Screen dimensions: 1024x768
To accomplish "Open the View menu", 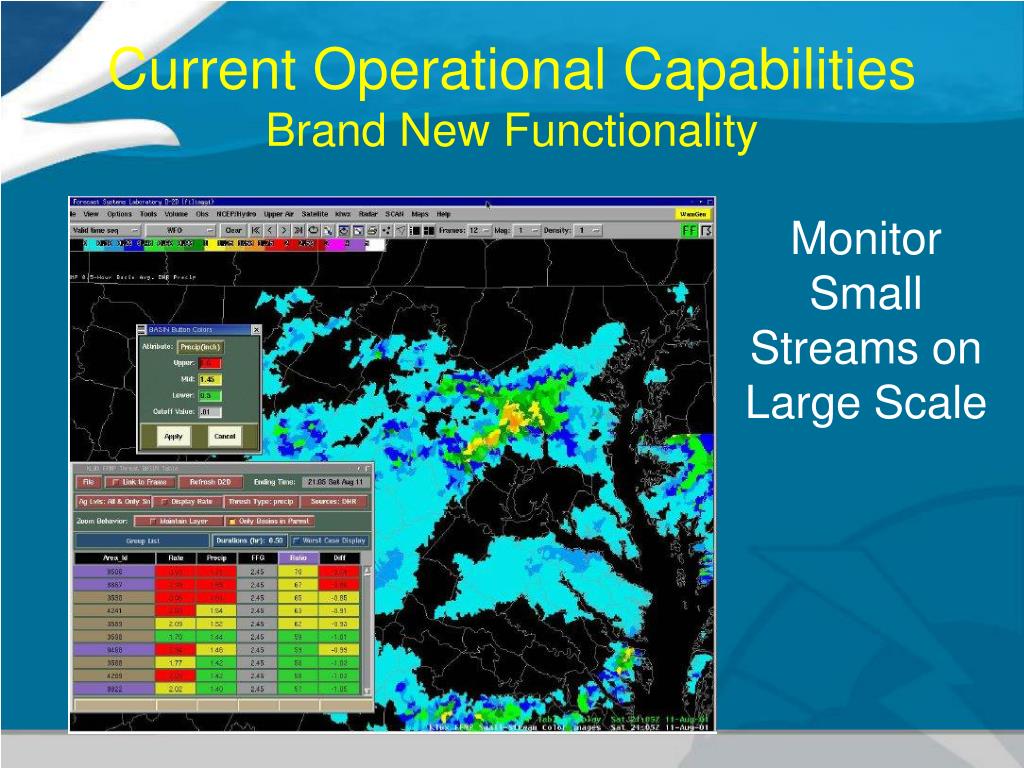I will (x=91, y=214).
